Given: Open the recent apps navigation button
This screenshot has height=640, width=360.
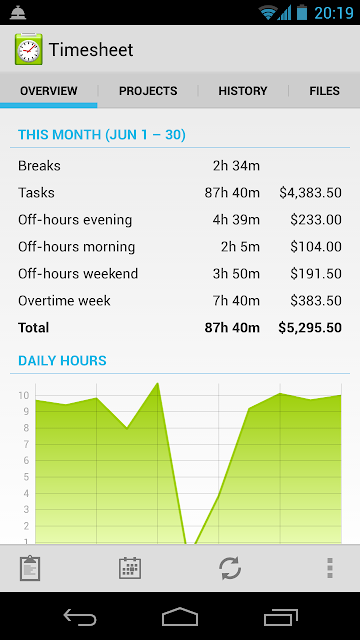Looking at the screenshot, I should [280, 617].
